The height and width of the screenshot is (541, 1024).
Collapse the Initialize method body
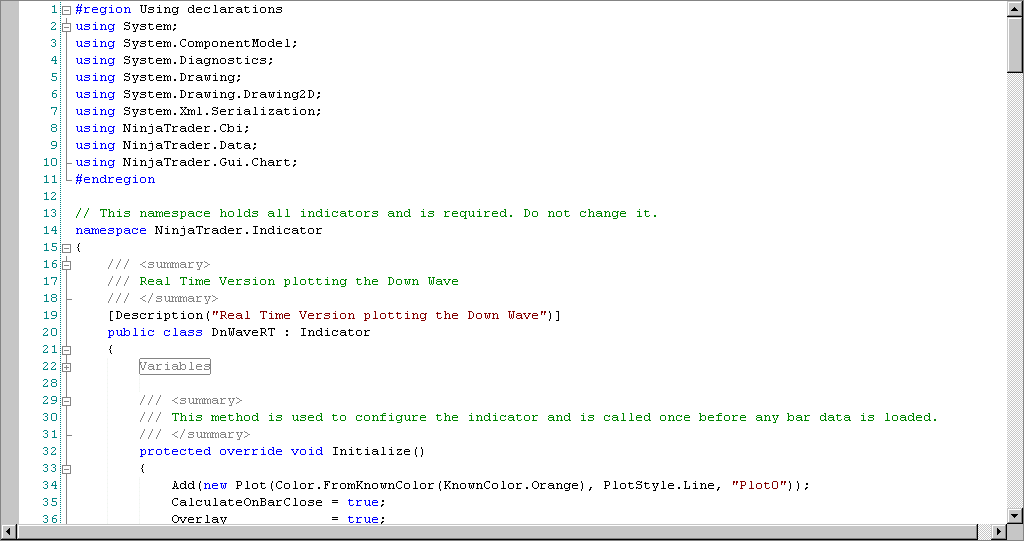[66, 468]
